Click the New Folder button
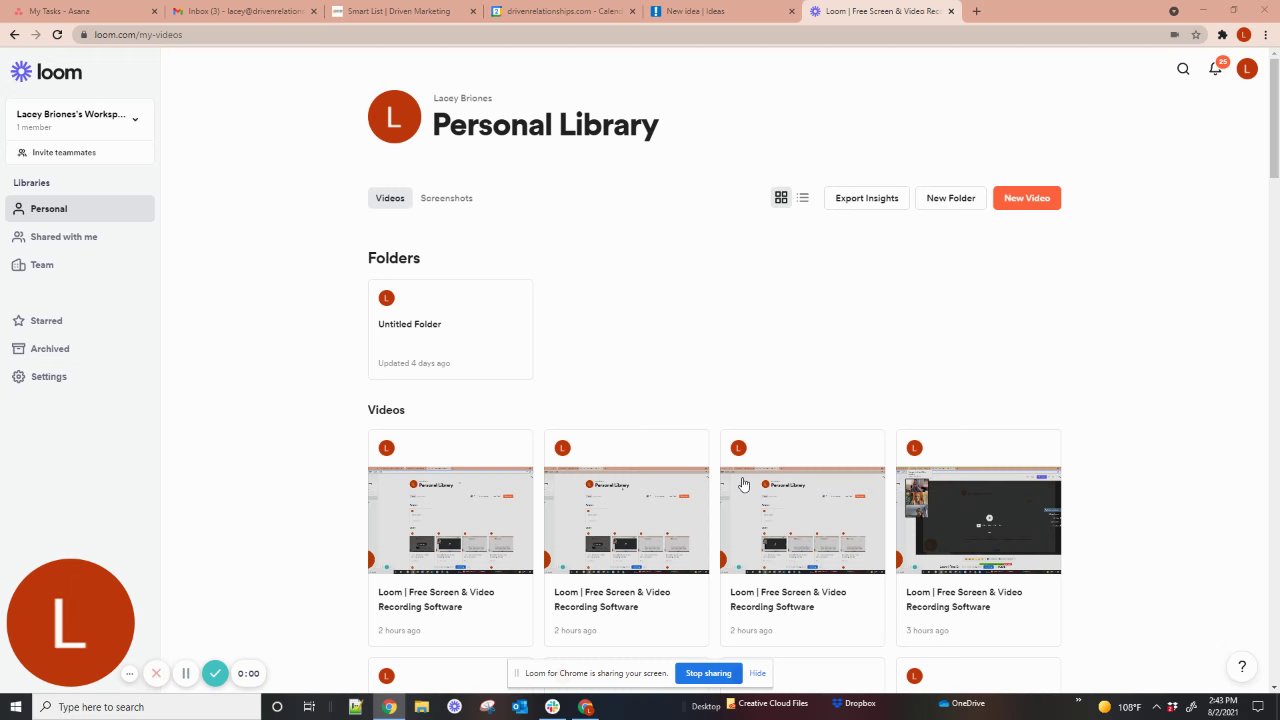 (951, 198)
